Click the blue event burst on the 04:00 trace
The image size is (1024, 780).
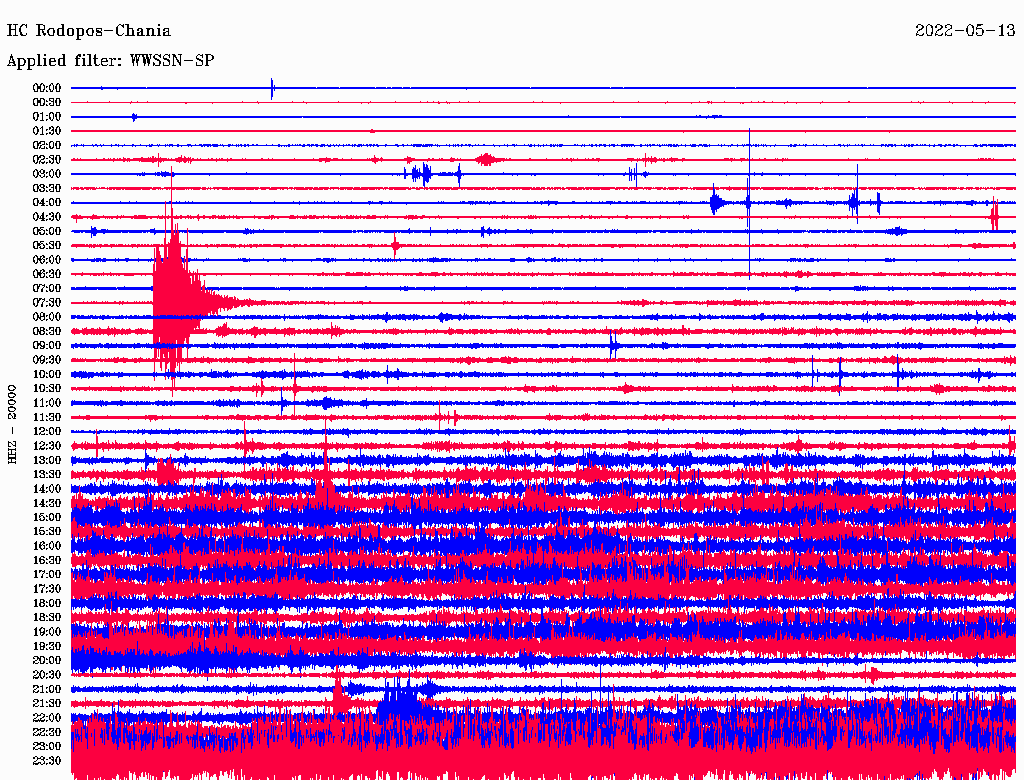(716, 203)
